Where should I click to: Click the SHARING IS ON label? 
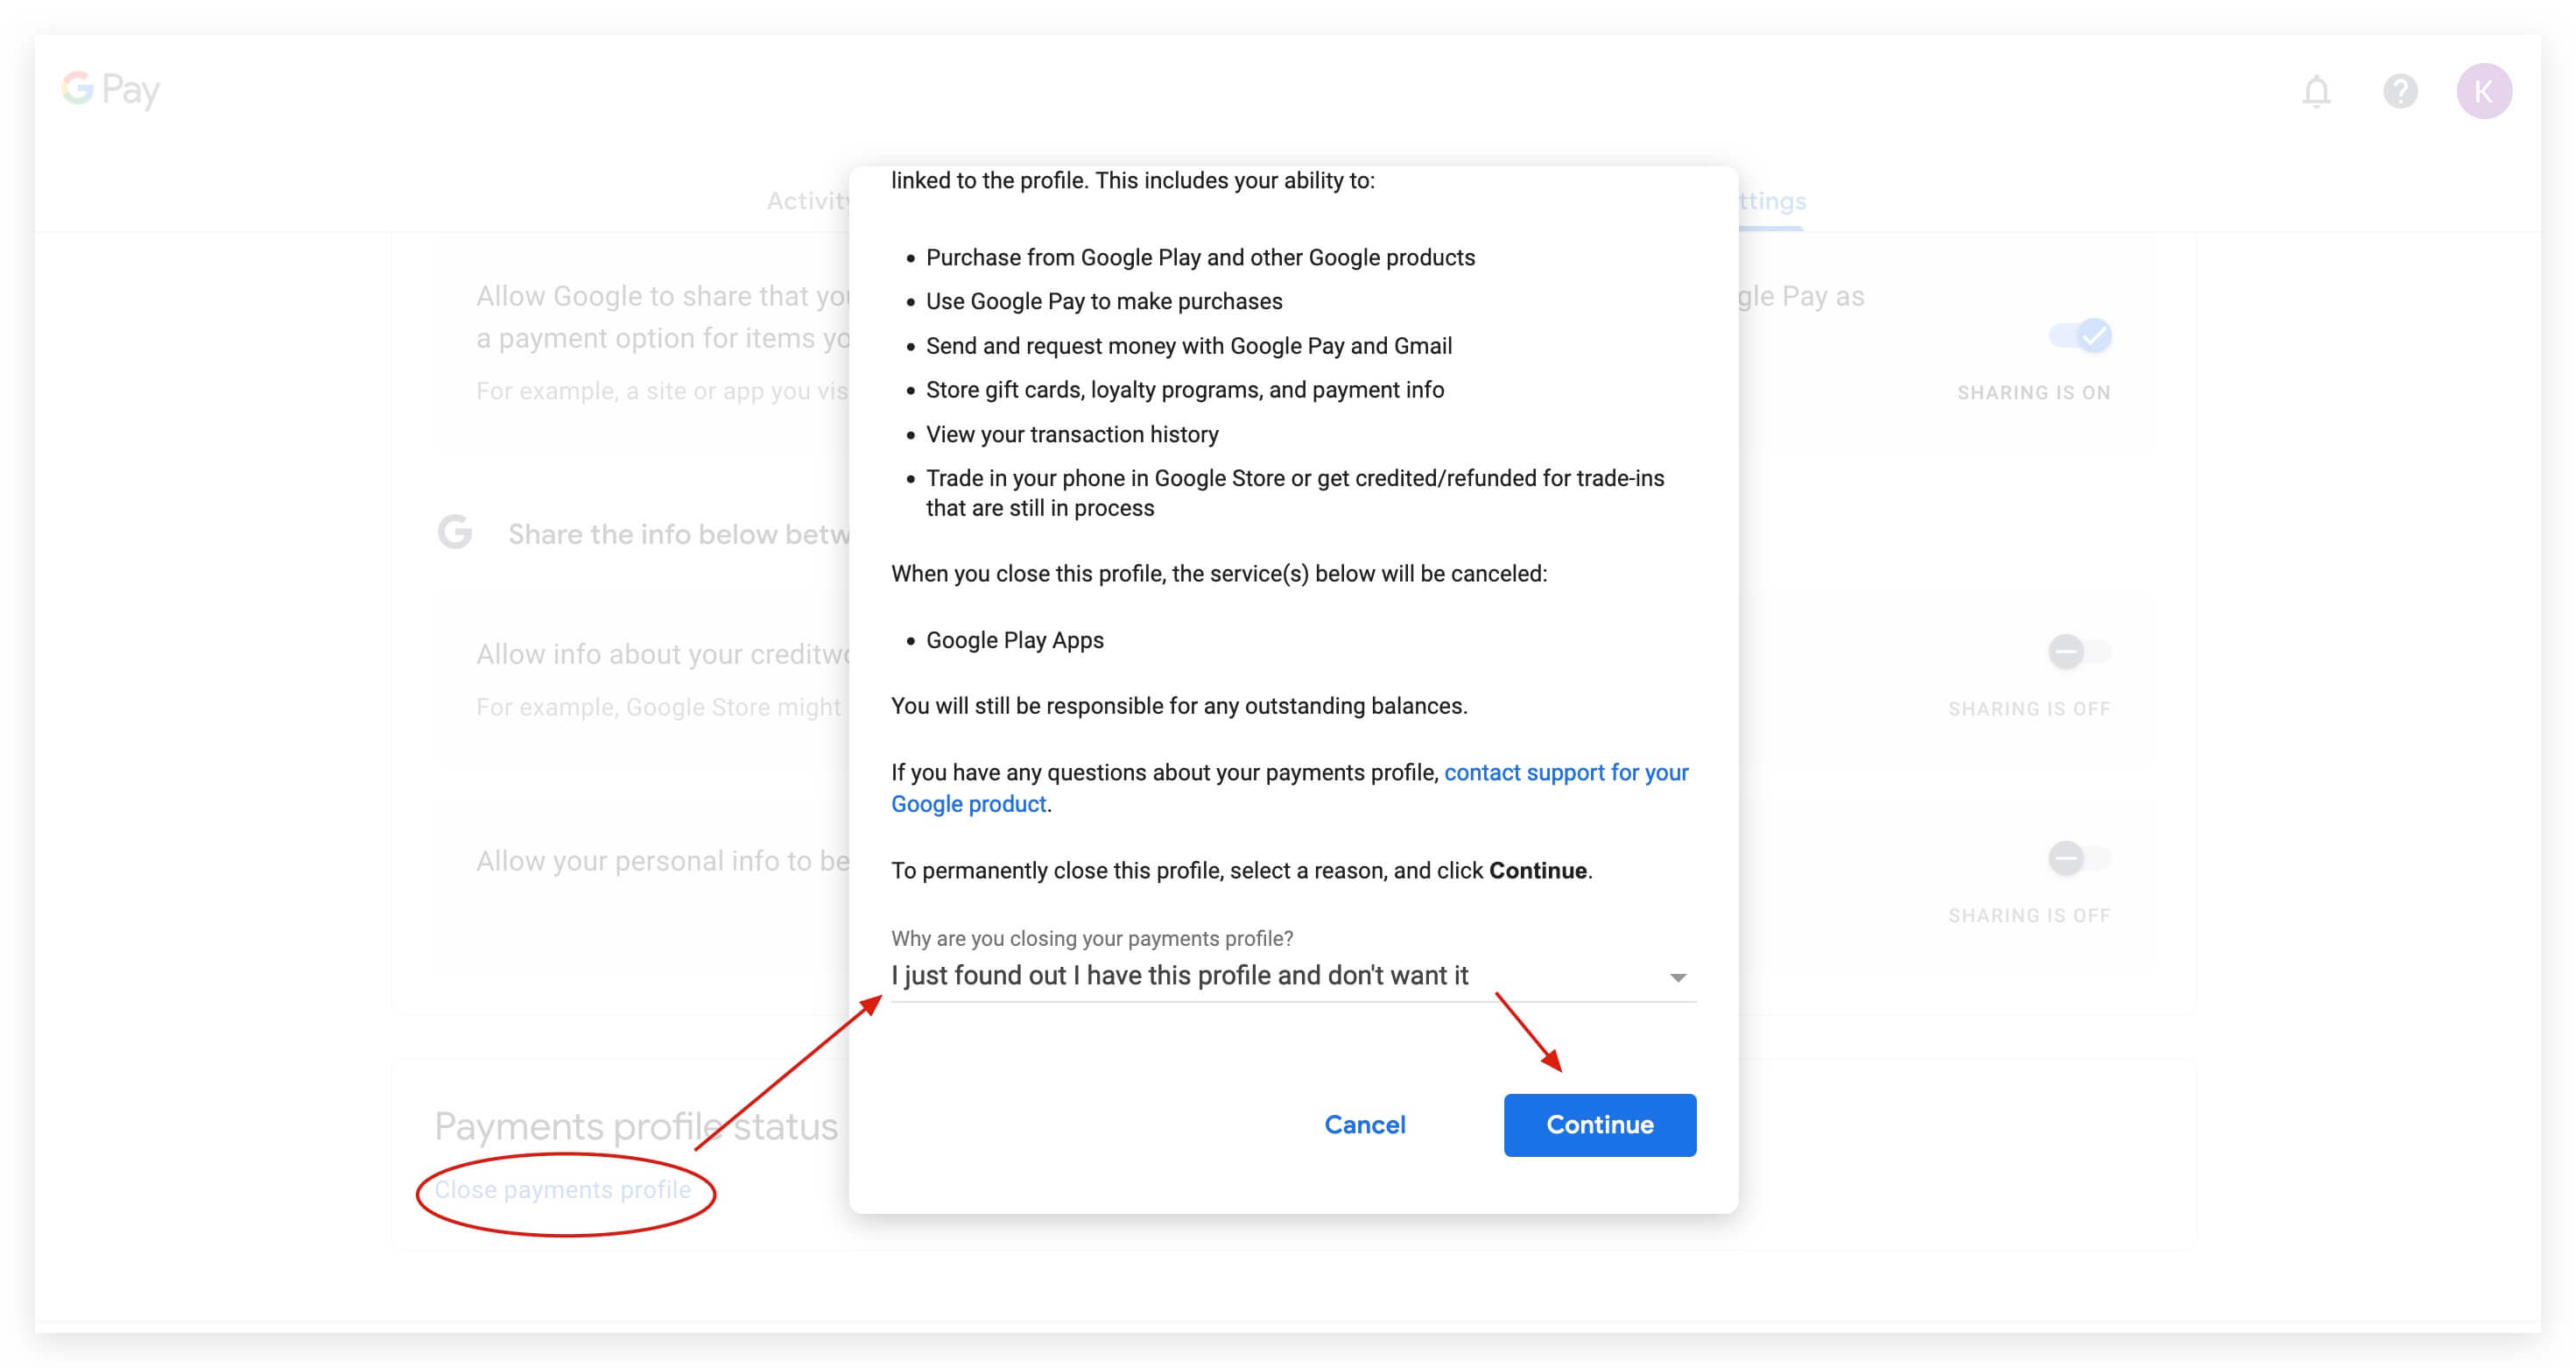[2033, 393]
